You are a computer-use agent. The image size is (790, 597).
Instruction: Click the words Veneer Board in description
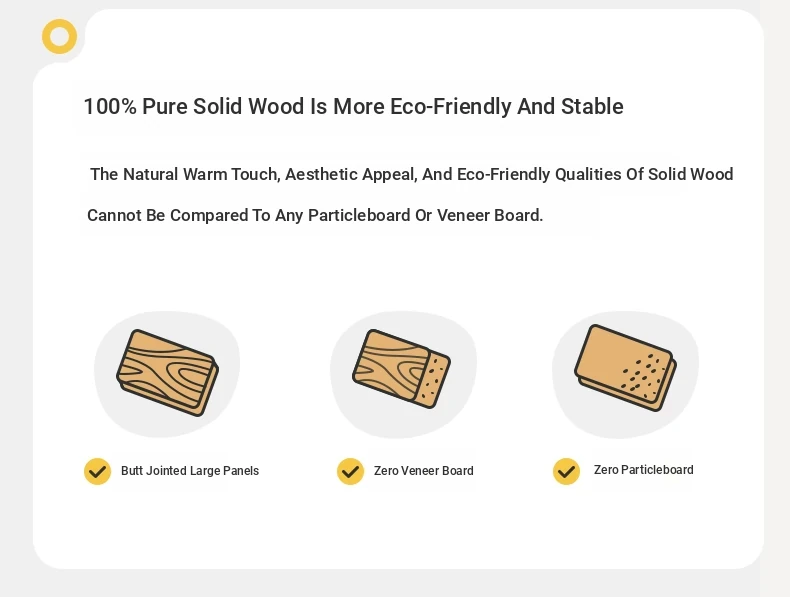tap(490, 216)
